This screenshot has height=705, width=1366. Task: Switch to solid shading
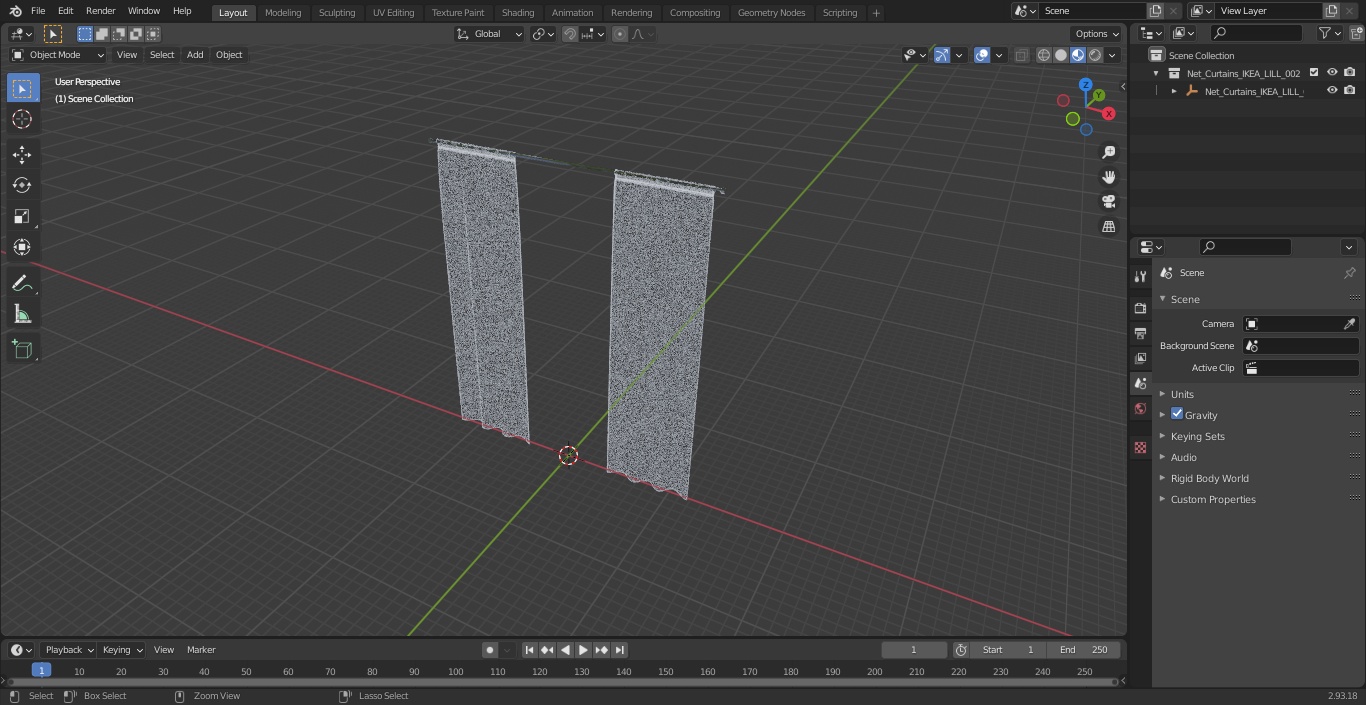coord(1061,55)
